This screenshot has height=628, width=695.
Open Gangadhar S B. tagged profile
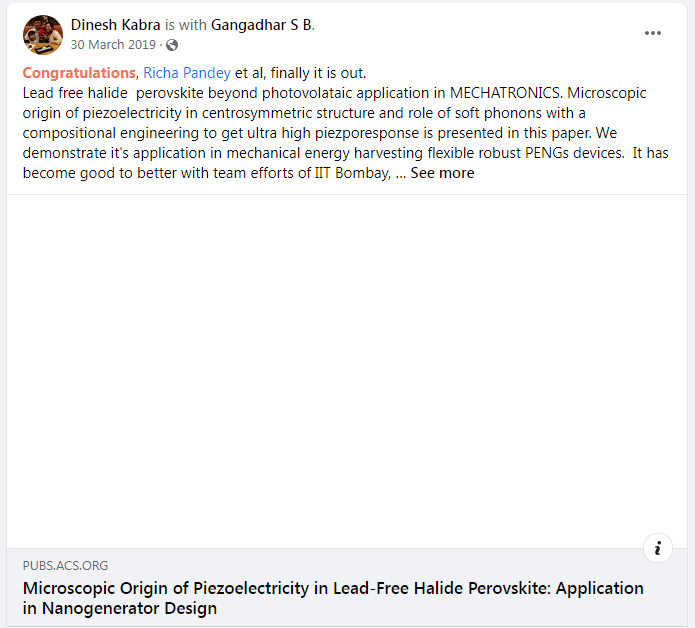click(262, 25)
